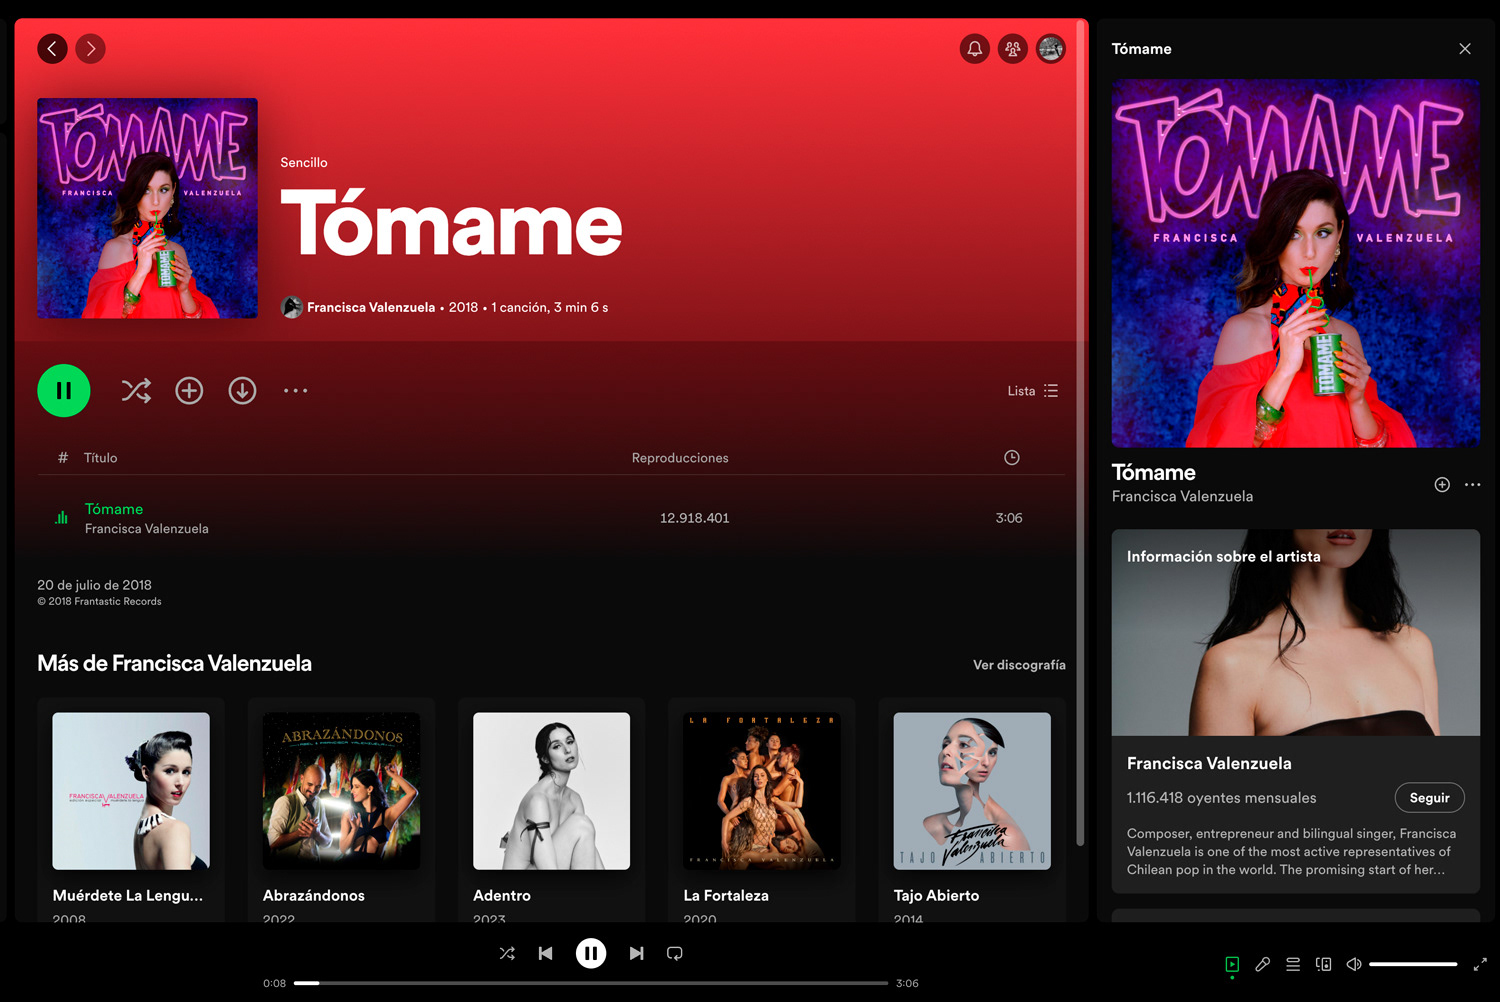The height and width of the screenshot is (1002, 1500).
Task: Add song to Liked Songs in side panel
Action: click(x=1442, y=484)
